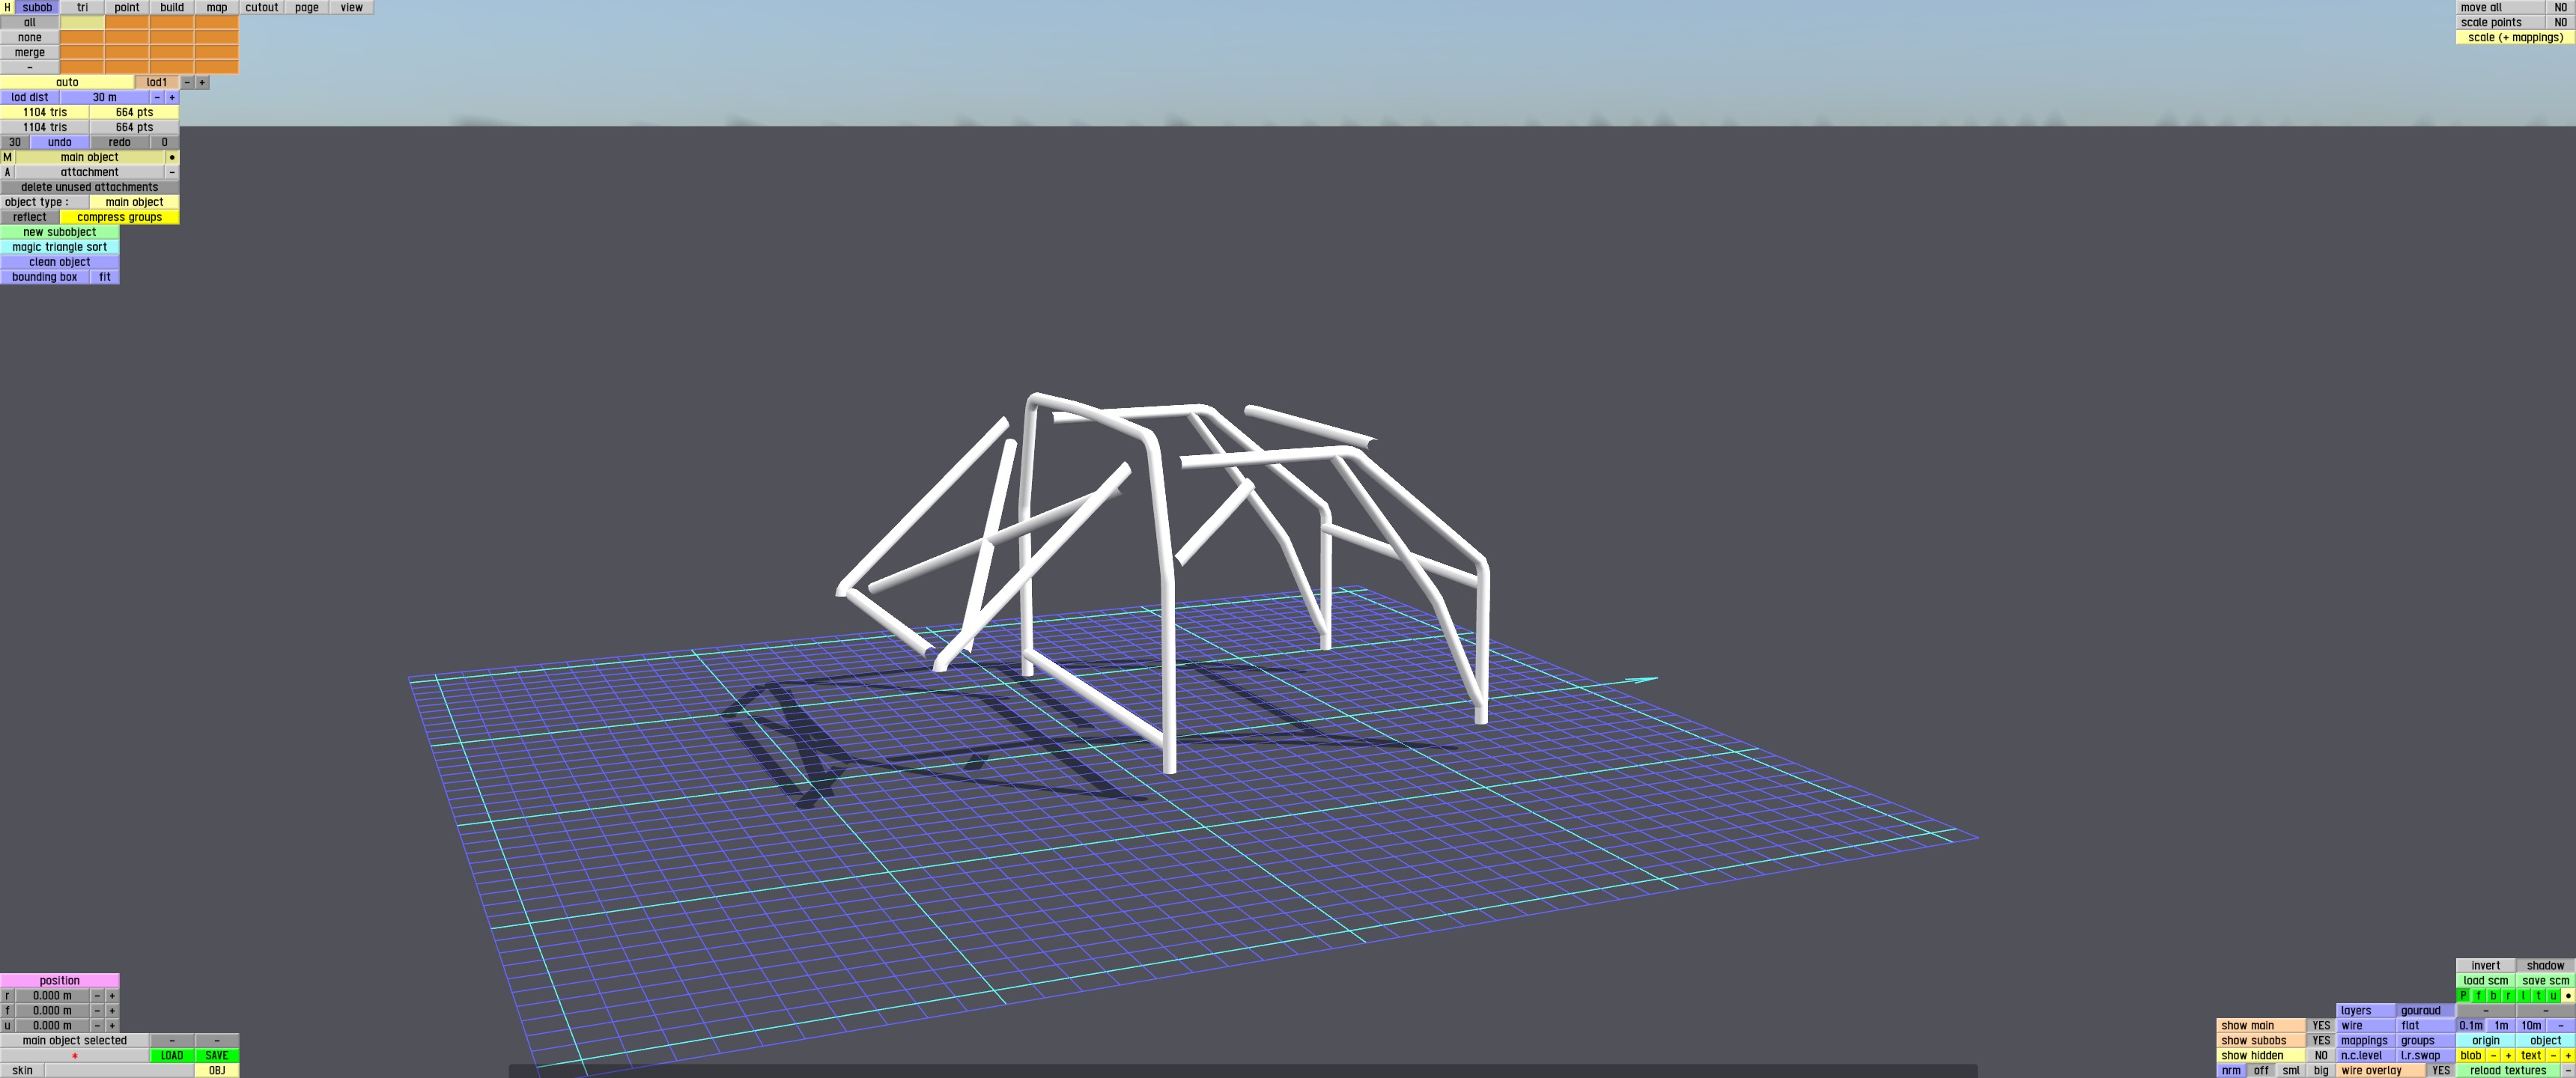Click the u view button in green row

click(2553, 996)
